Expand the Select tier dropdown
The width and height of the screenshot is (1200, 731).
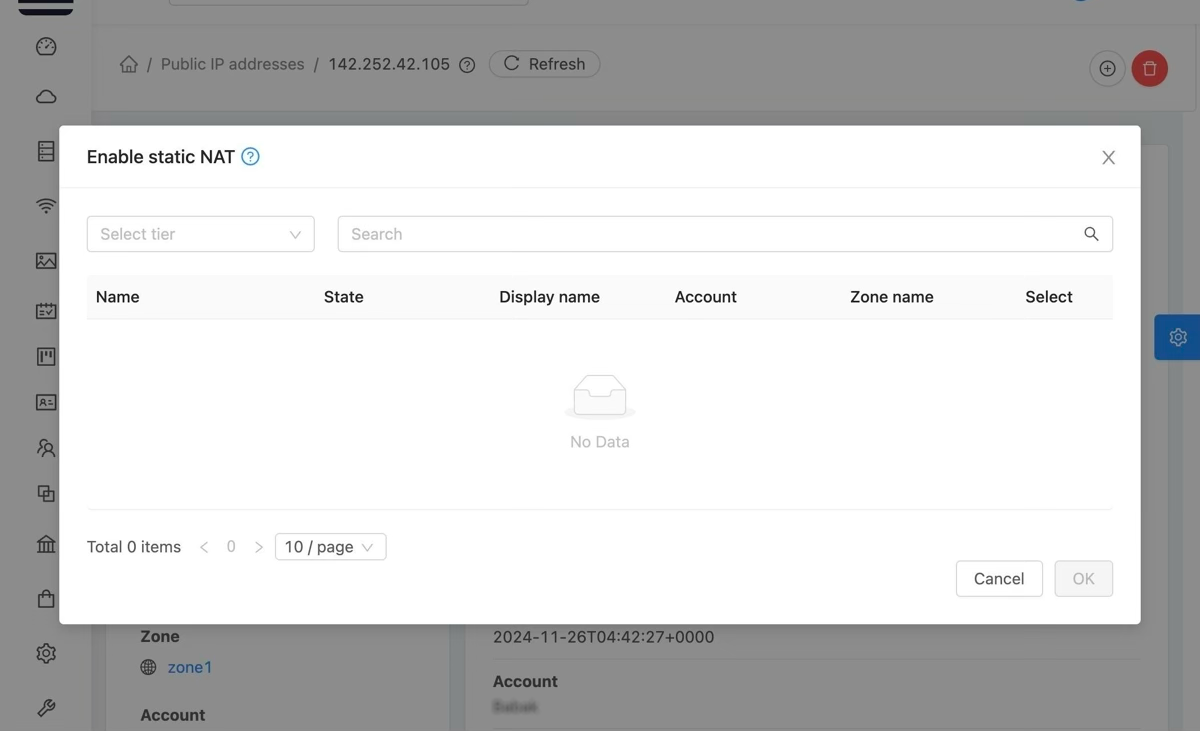click(x=200, y=234)
